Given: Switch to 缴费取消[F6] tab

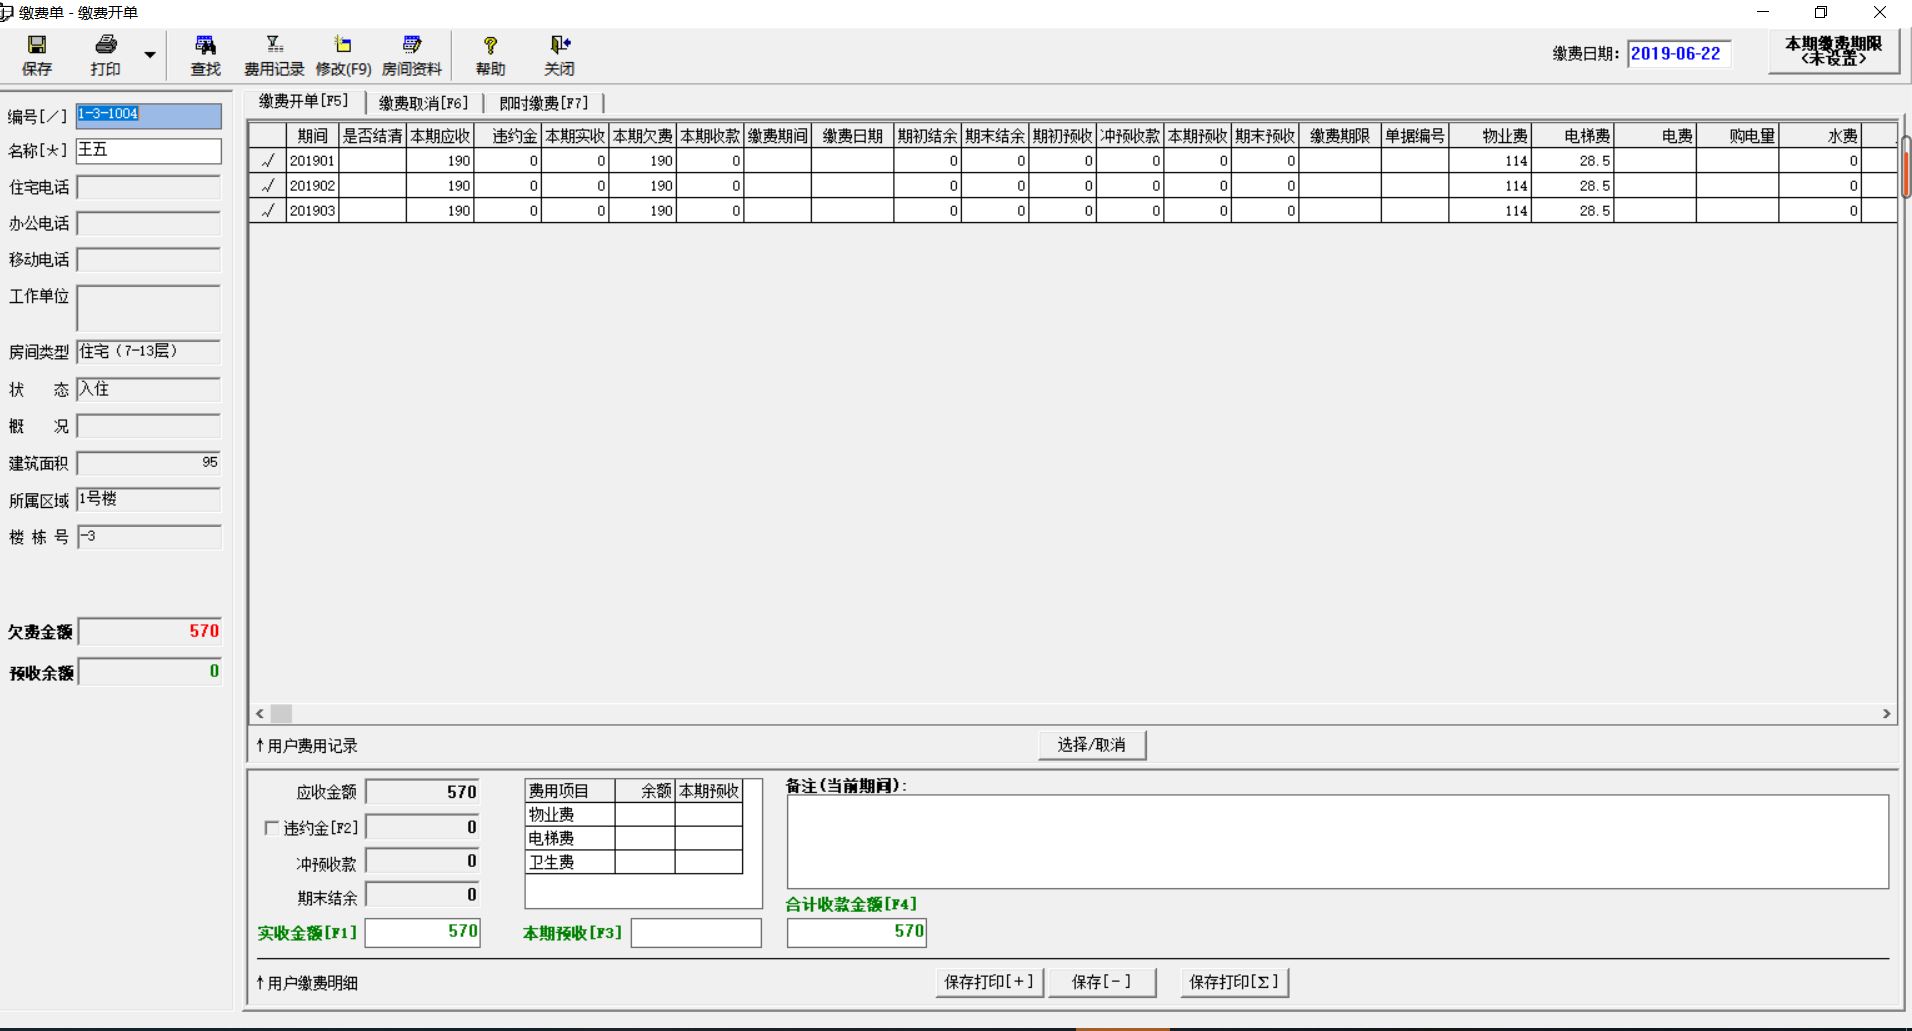Looking at the screenshot, I should pyautogui.click(x=423, y=103).
